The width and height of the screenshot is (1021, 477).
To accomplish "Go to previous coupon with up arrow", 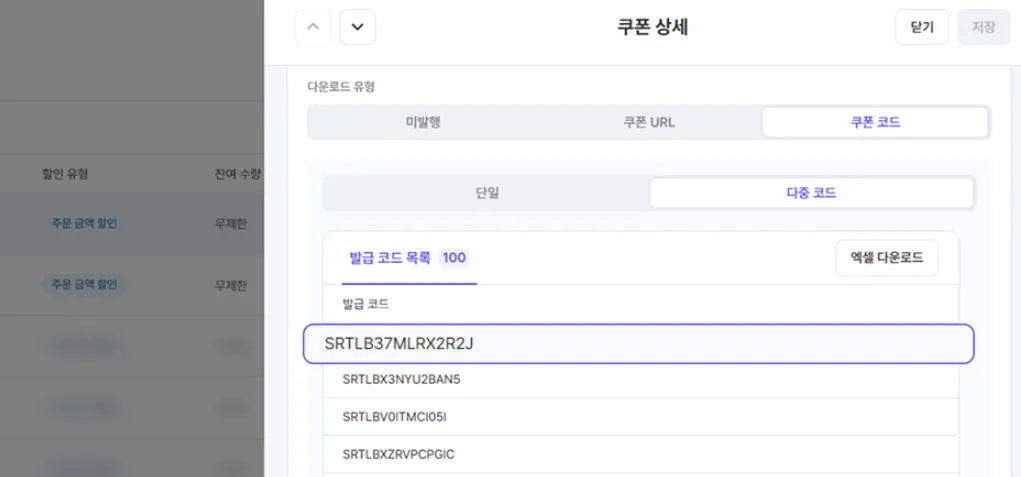I will click(313, 27).
